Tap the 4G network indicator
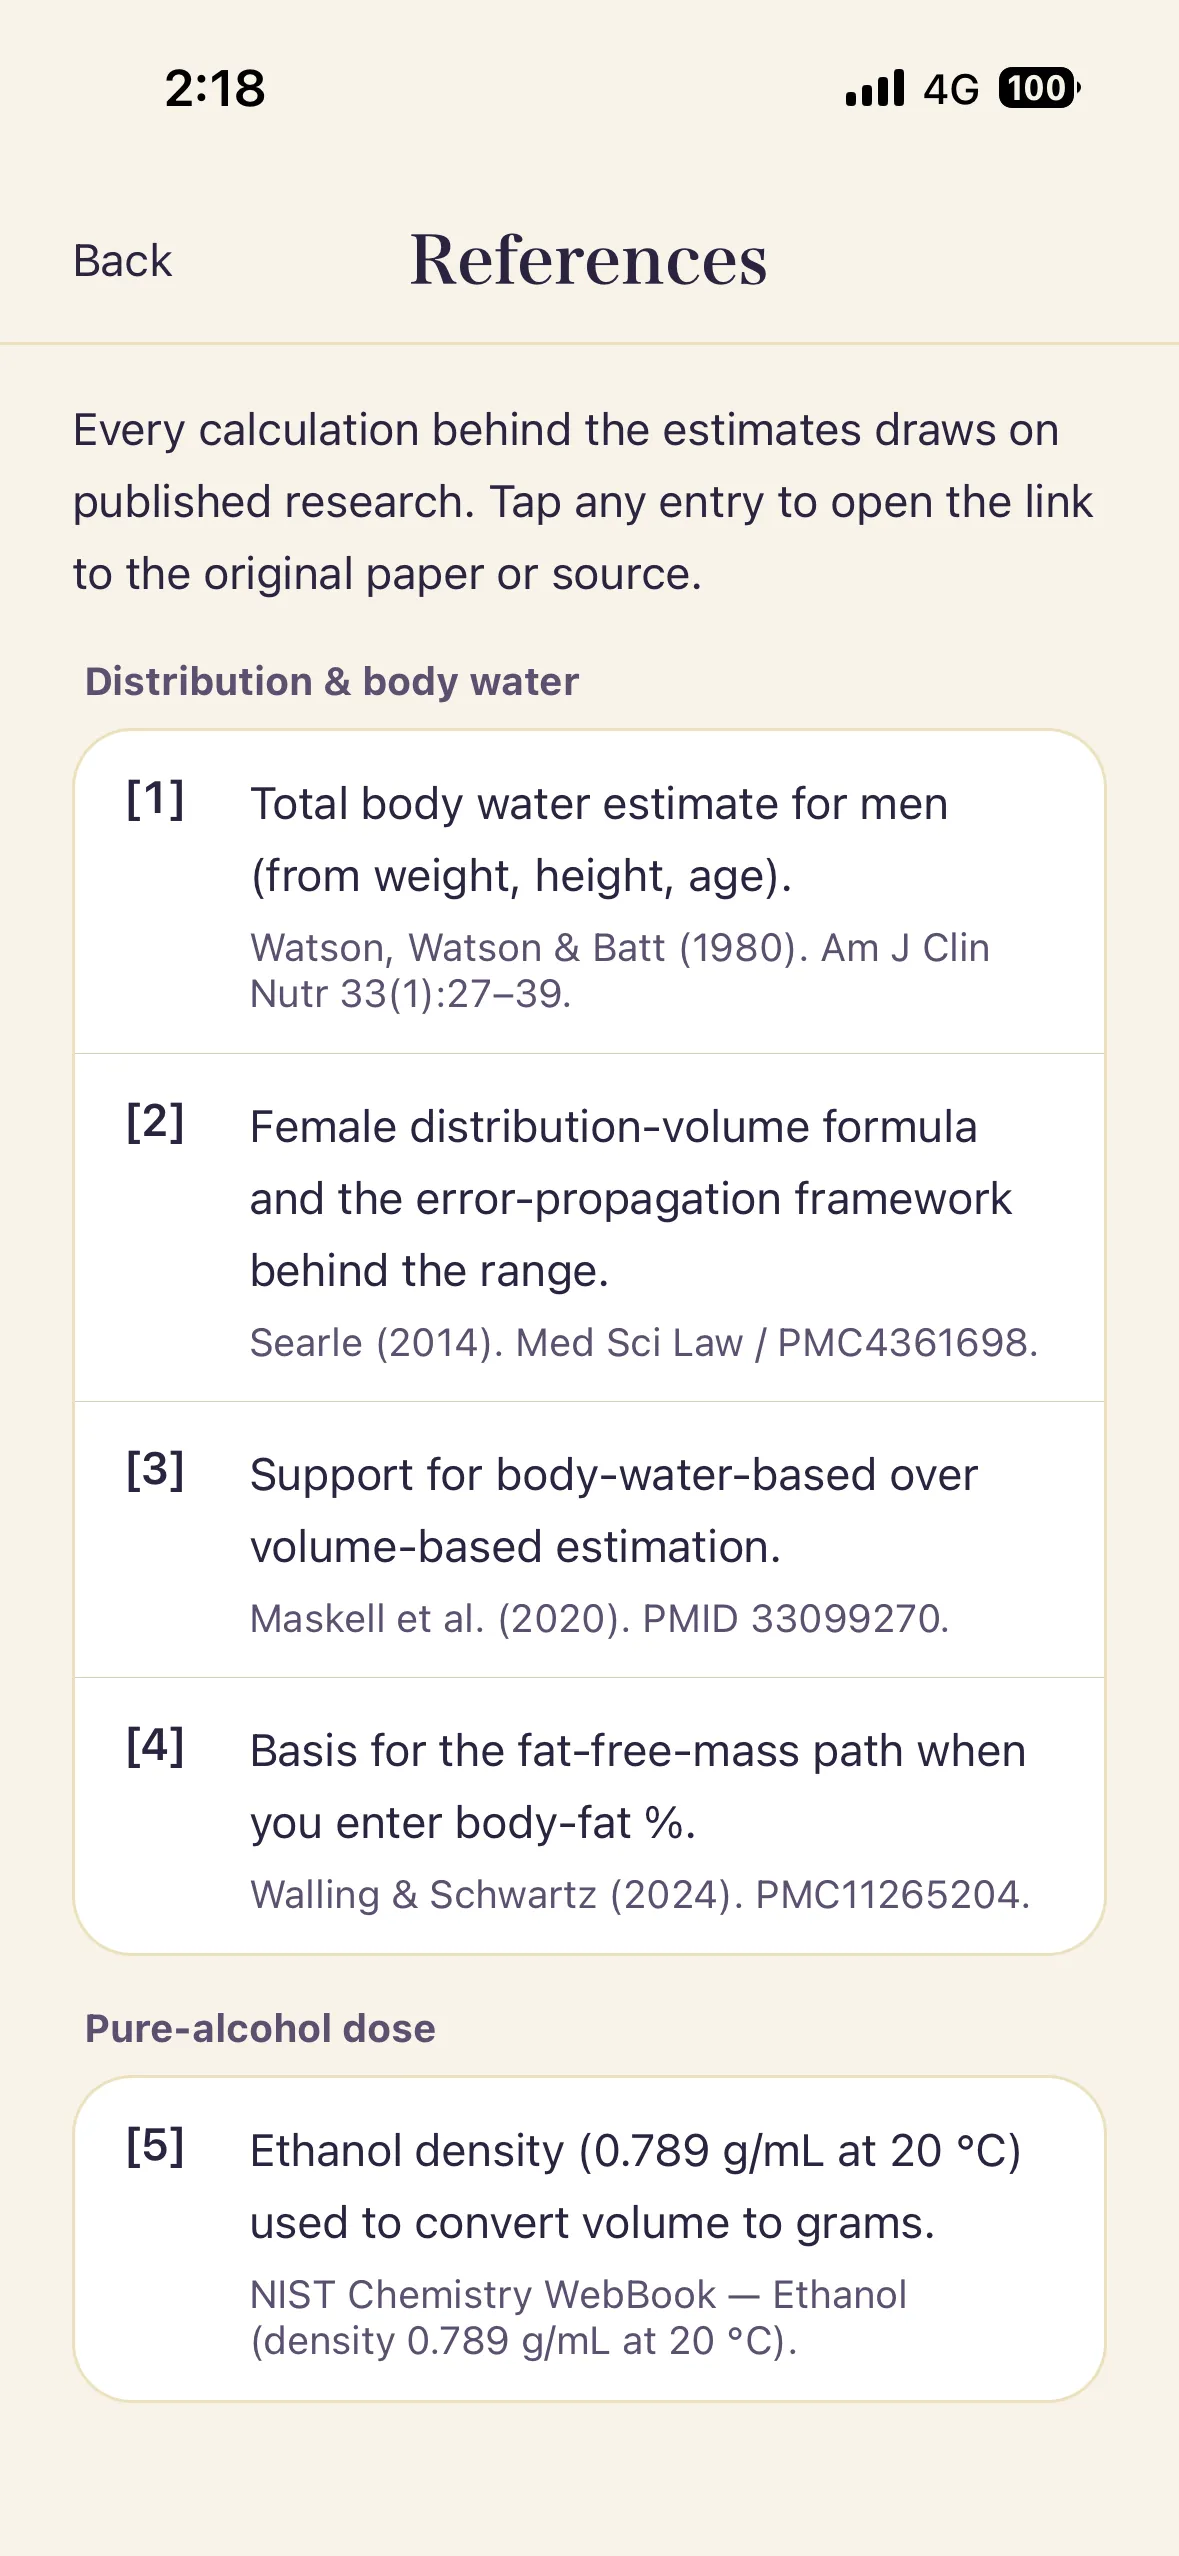 950,89
